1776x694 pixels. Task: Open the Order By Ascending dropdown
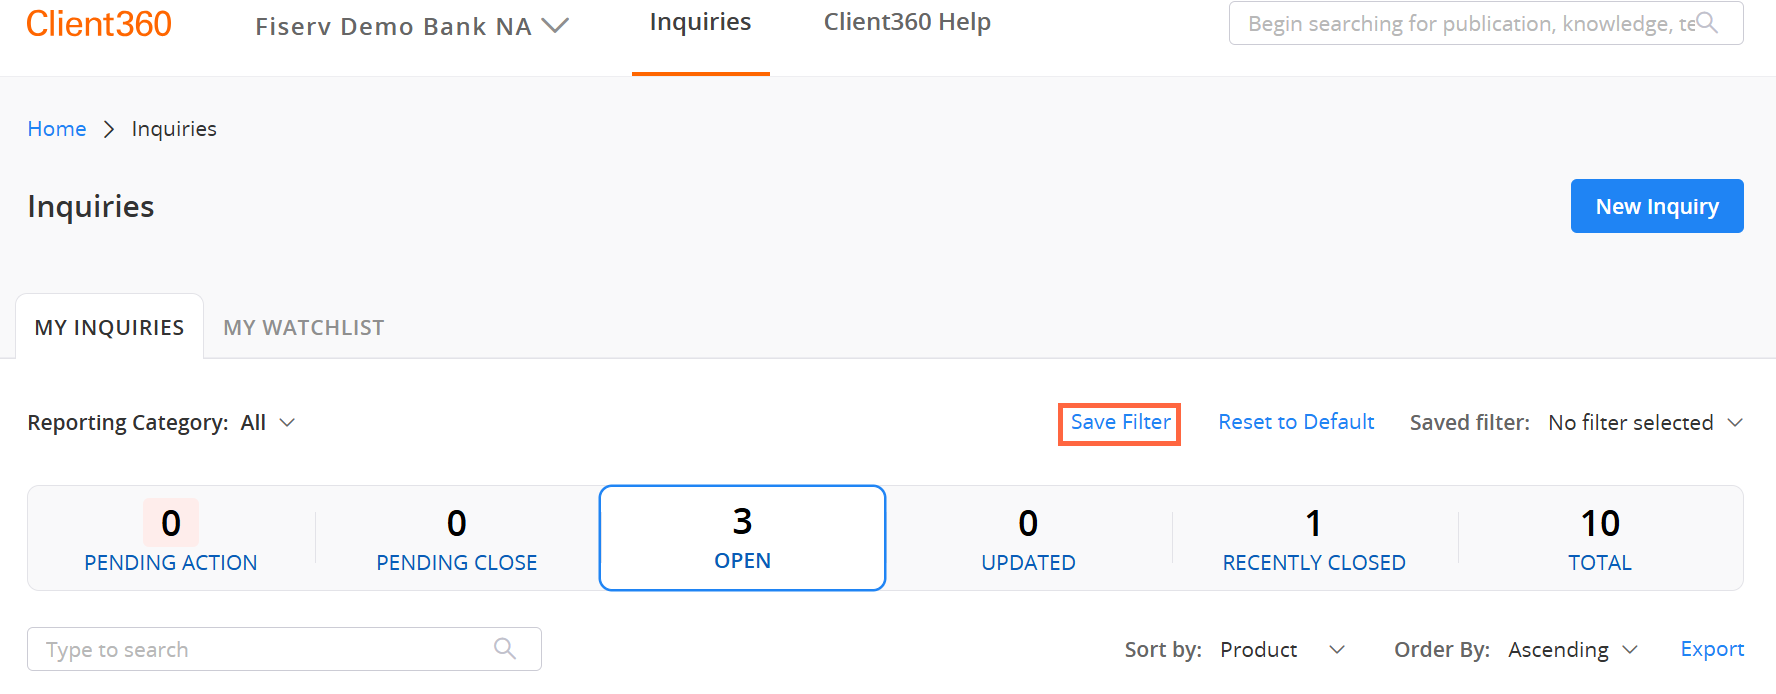tap(1573, 650)
